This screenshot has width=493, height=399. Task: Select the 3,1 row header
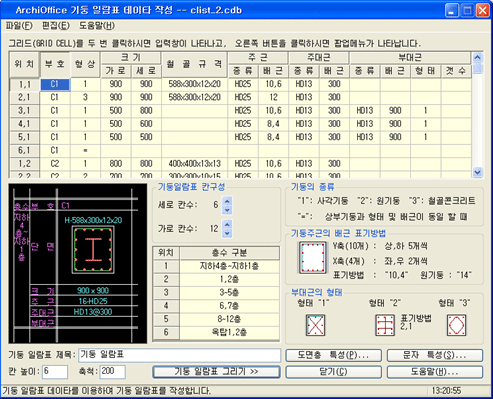pyautogui.click(x=24, y=111)
